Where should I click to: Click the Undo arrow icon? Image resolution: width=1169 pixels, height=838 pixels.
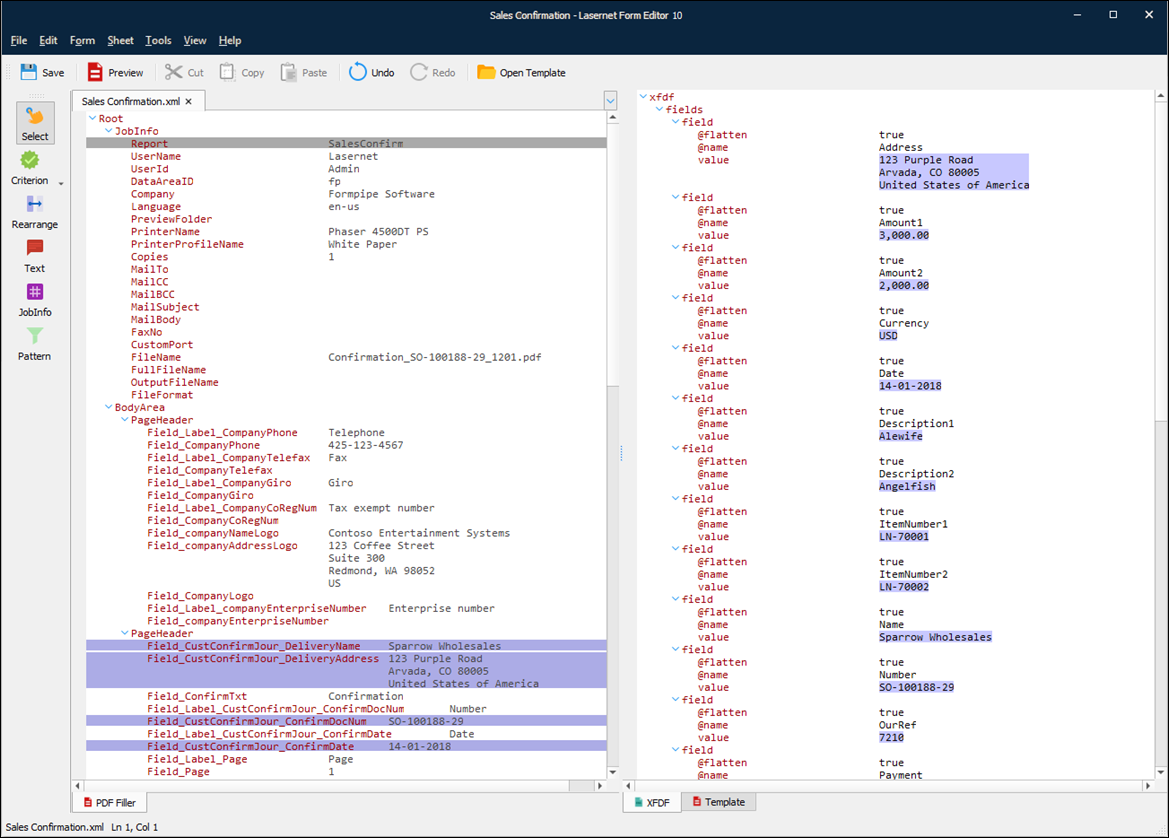pyautogui.click(x=358, y=72)
